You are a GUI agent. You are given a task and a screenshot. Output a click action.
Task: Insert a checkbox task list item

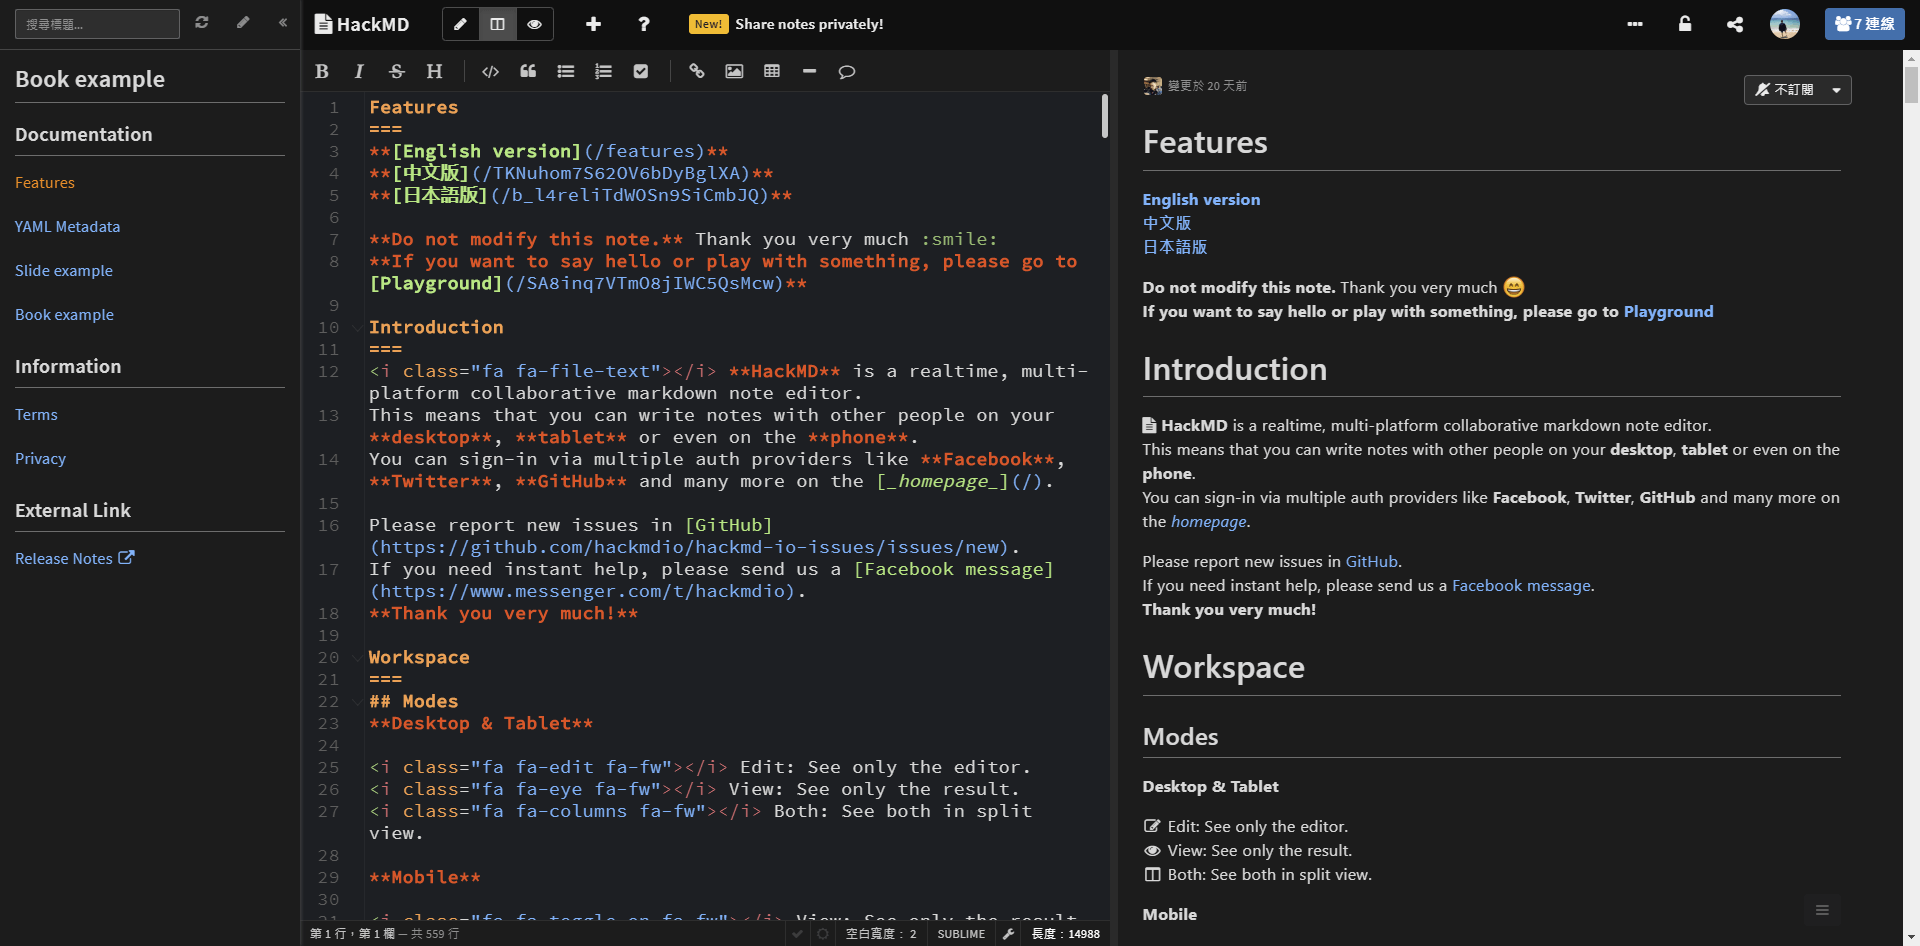pos(641,71)
